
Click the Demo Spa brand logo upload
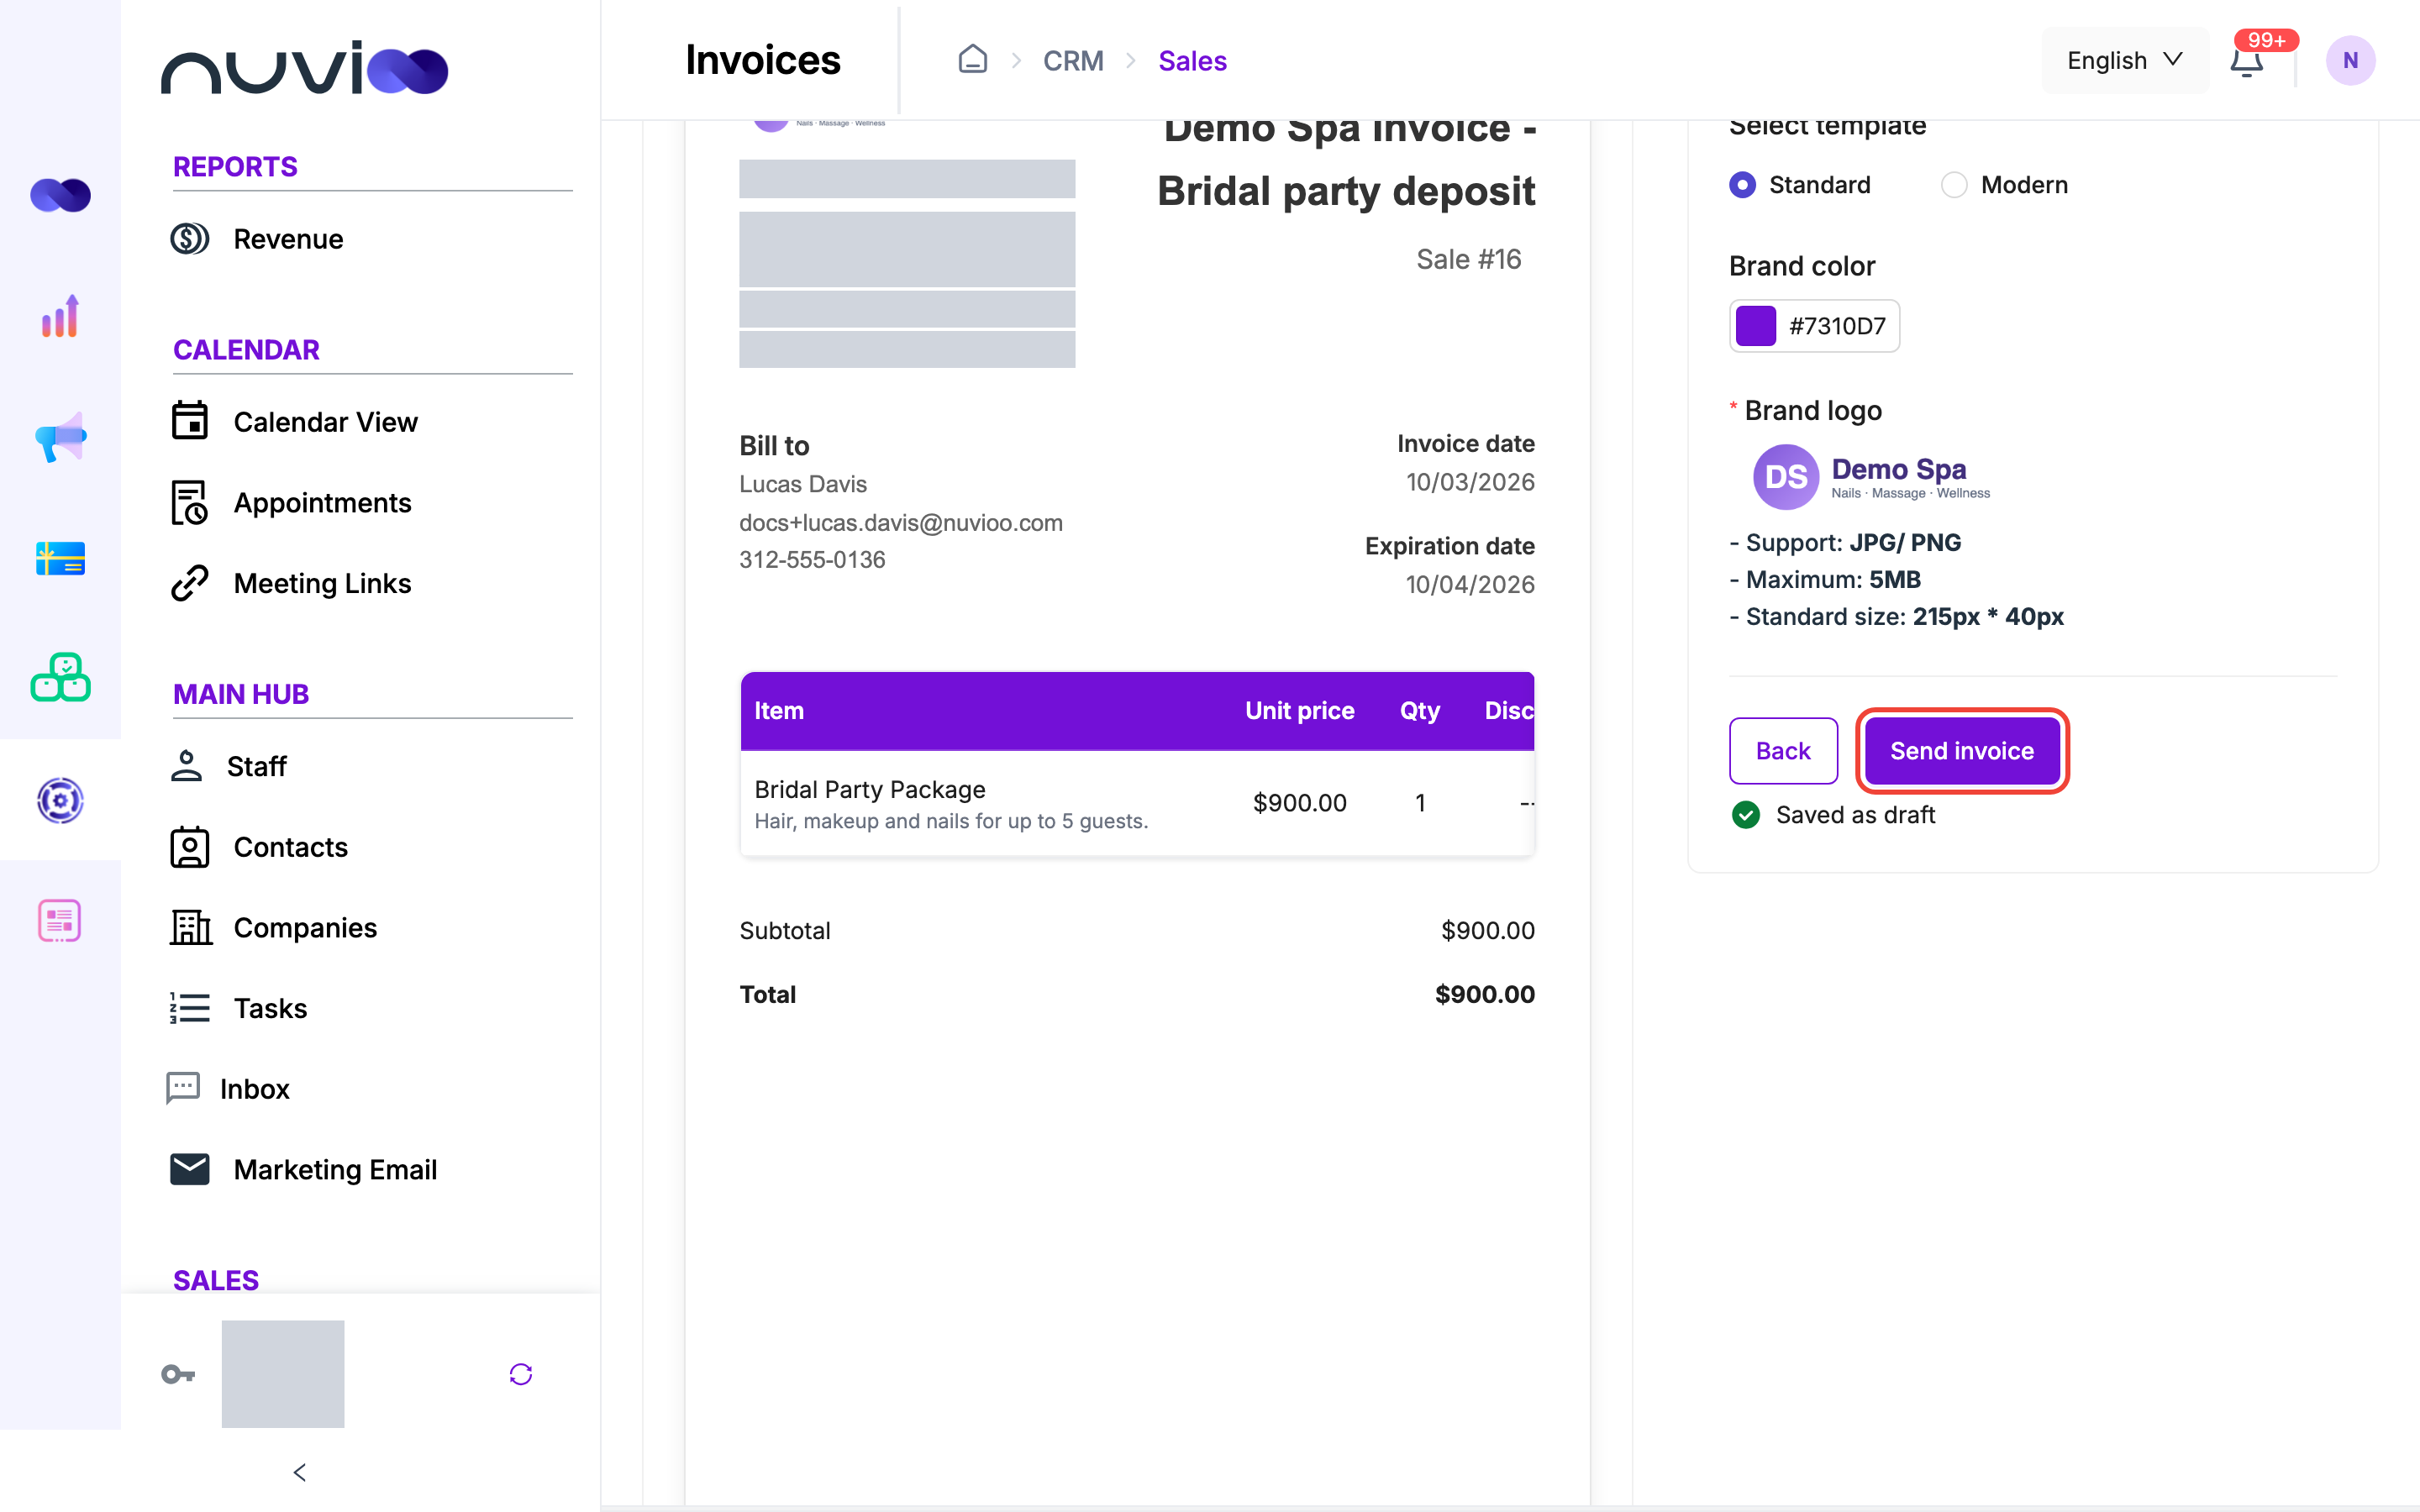pos(1871,477)
